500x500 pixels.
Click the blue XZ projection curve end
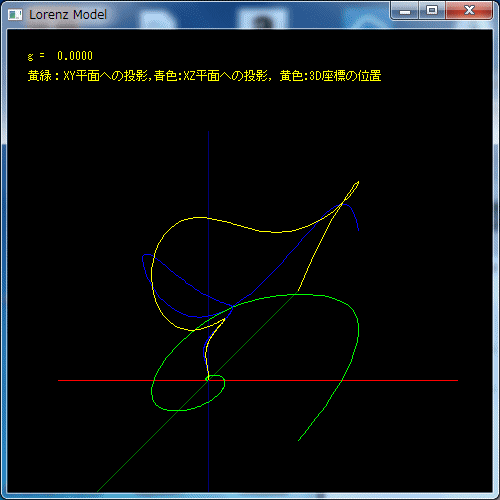[x=358, y=230]
